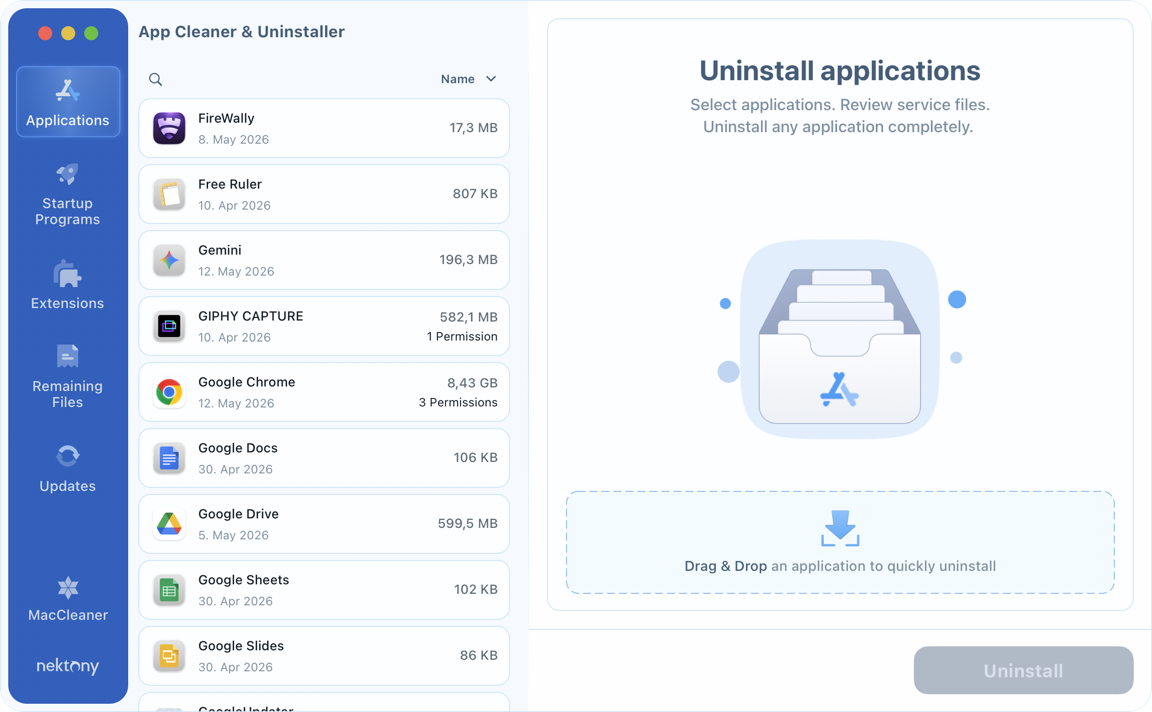1152x712 pixels.
Task: Click the GIPHY CAPTURE name text
Action: click(251, 316)
